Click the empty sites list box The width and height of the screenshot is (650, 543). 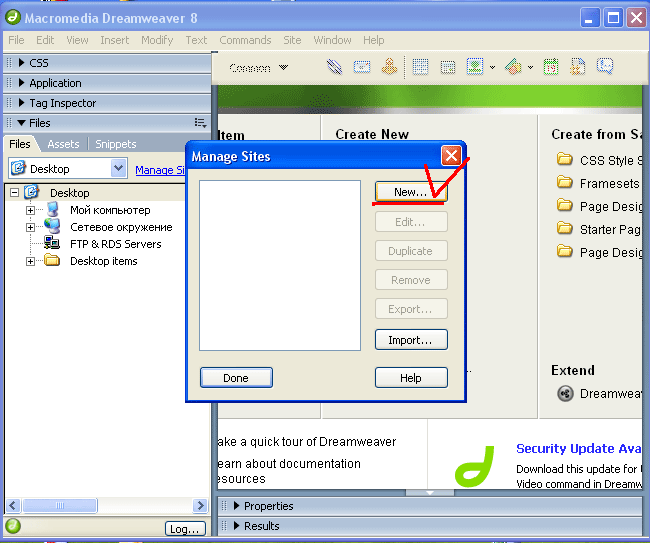(x=280, y=265)
